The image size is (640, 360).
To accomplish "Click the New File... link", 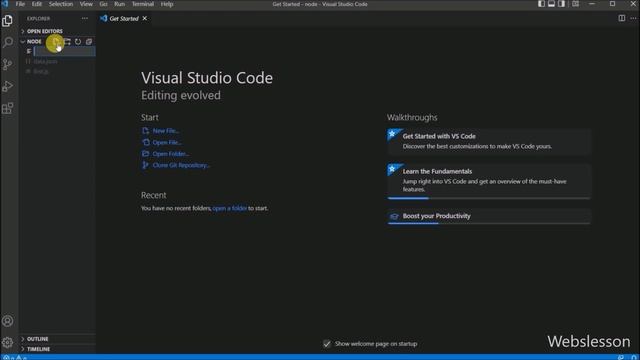I will click(x=166, y=131).
